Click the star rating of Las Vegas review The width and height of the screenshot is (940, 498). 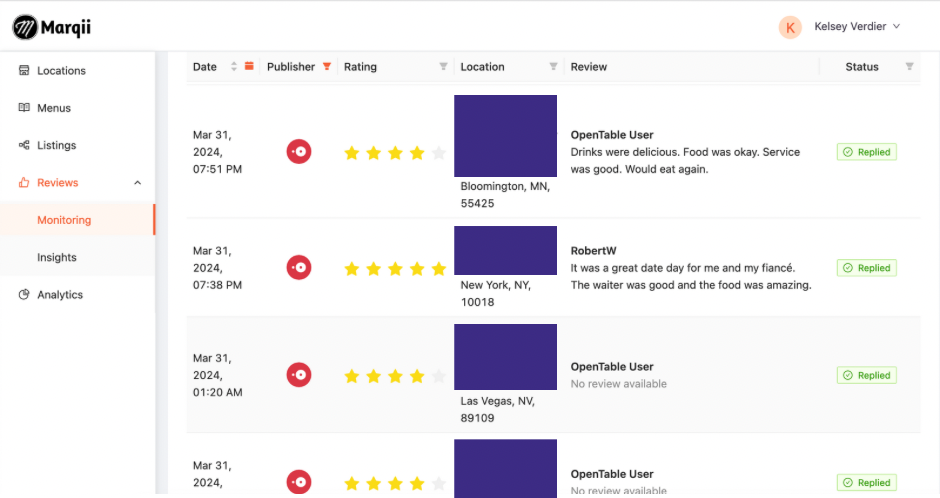(395, 376)
